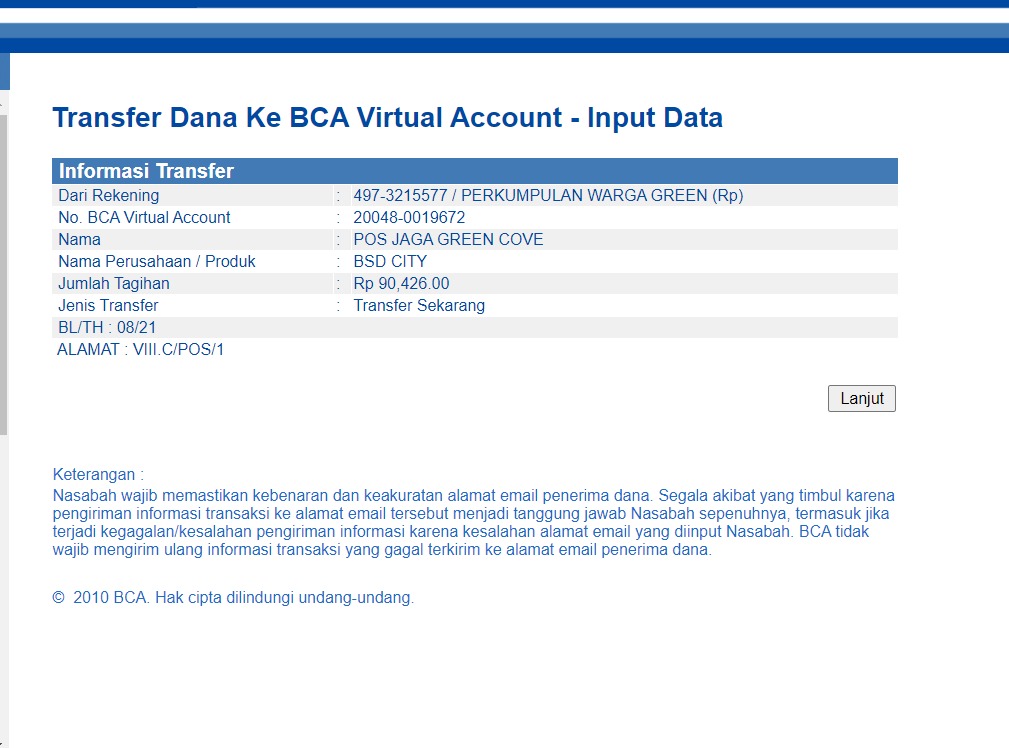Click the Jumlah Tagihan label
Image resolution: width=1009 pixels, height=748 pixels.
113,284
